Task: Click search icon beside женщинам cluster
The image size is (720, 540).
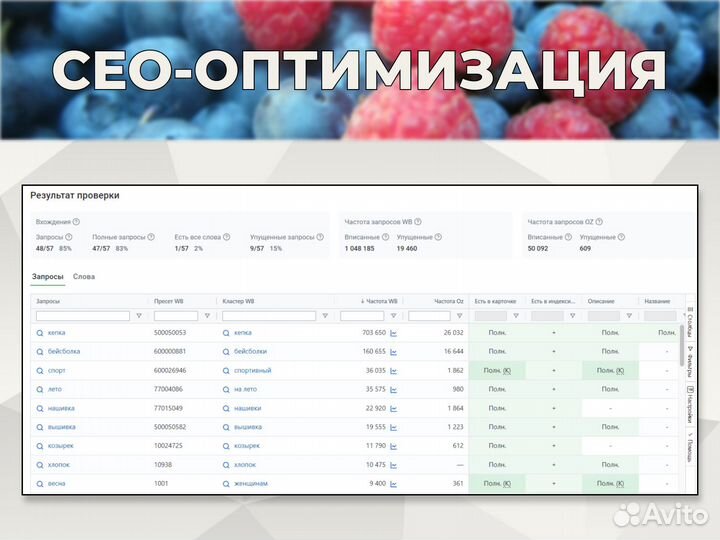Action: pos(226,484)
